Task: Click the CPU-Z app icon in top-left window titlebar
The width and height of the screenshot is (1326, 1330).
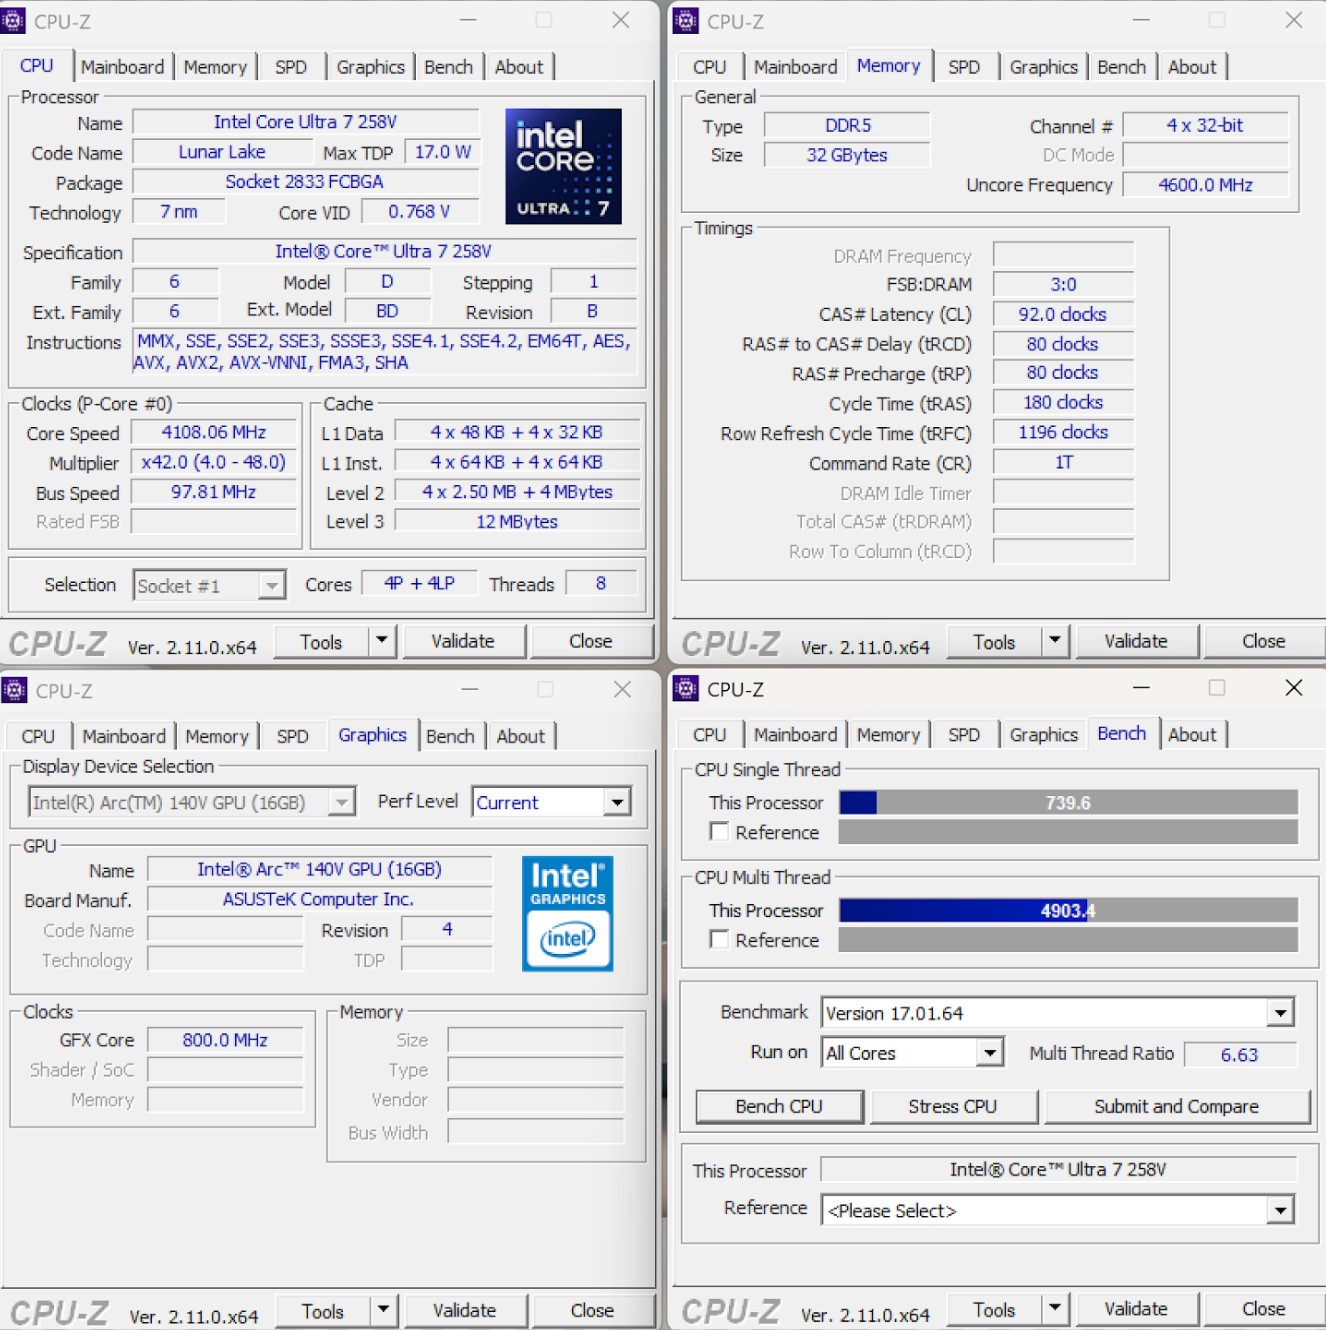Action: (x=13, y=21)
